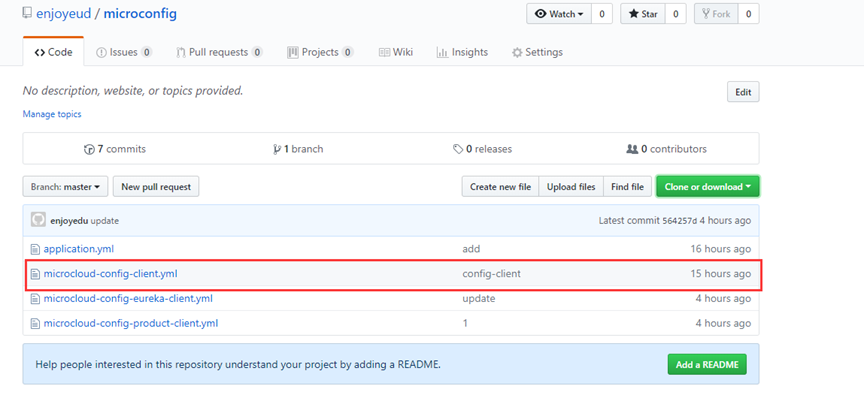
Task: Click the branch icon beside 1 branch
Action: click(277, 149)
